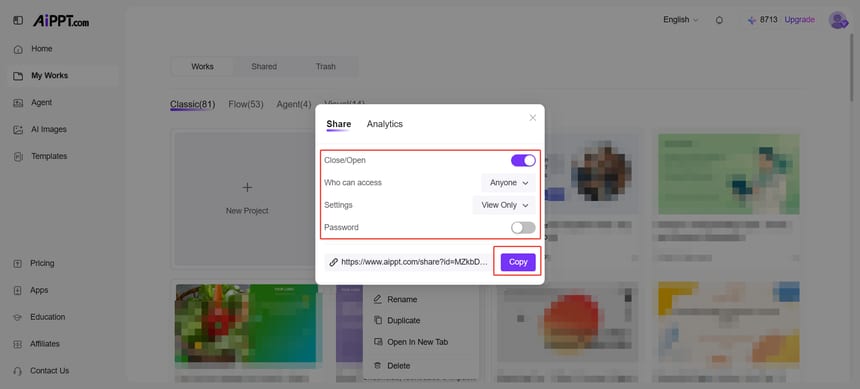Screen dimensions: 860x389
Task: Click the My Works folder icon
Action: 18,76
